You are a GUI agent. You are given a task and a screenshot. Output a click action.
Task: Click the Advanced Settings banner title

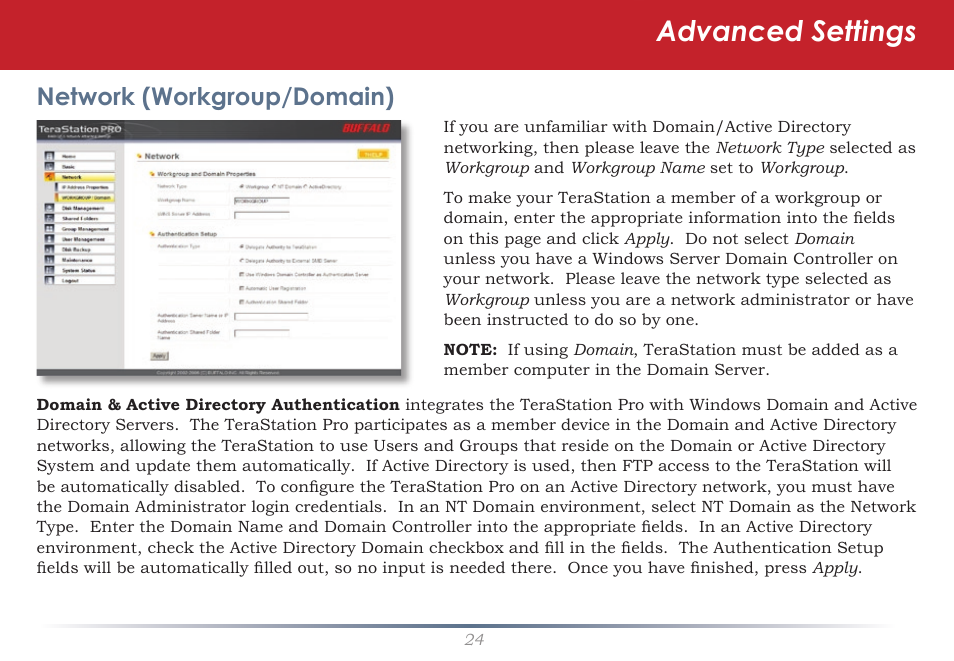click(x=786, y=32)
